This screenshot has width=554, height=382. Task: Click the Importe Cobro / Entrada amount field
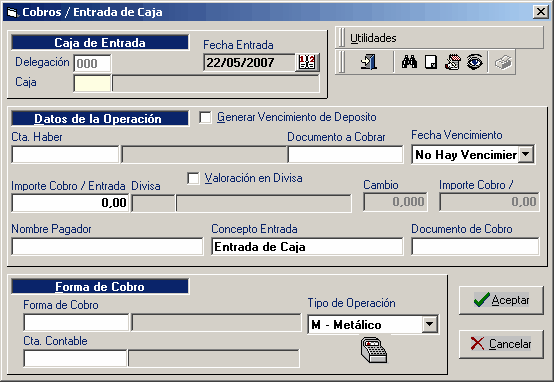click(70, 203)
